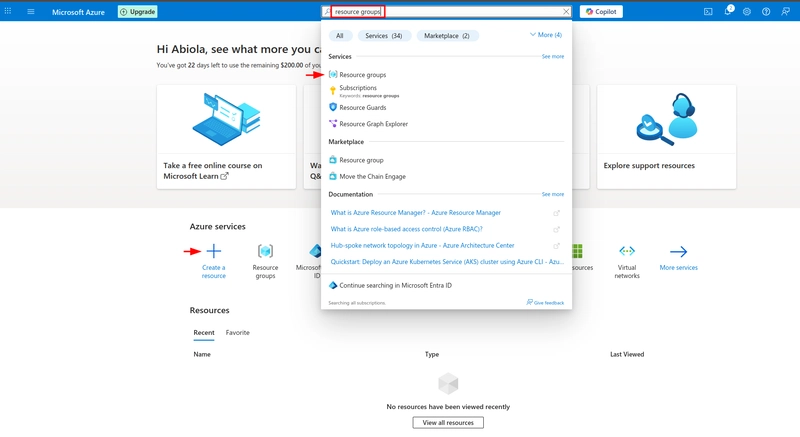
Task: Select the Marketplace (2) filter pill
Action: (447, 36)
